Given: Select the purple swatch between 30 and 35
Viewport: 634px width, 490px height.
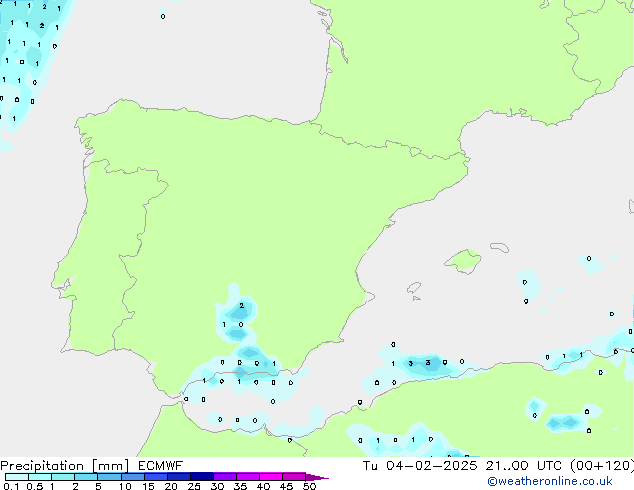Looking at the screenshot, I should point(225,477).
